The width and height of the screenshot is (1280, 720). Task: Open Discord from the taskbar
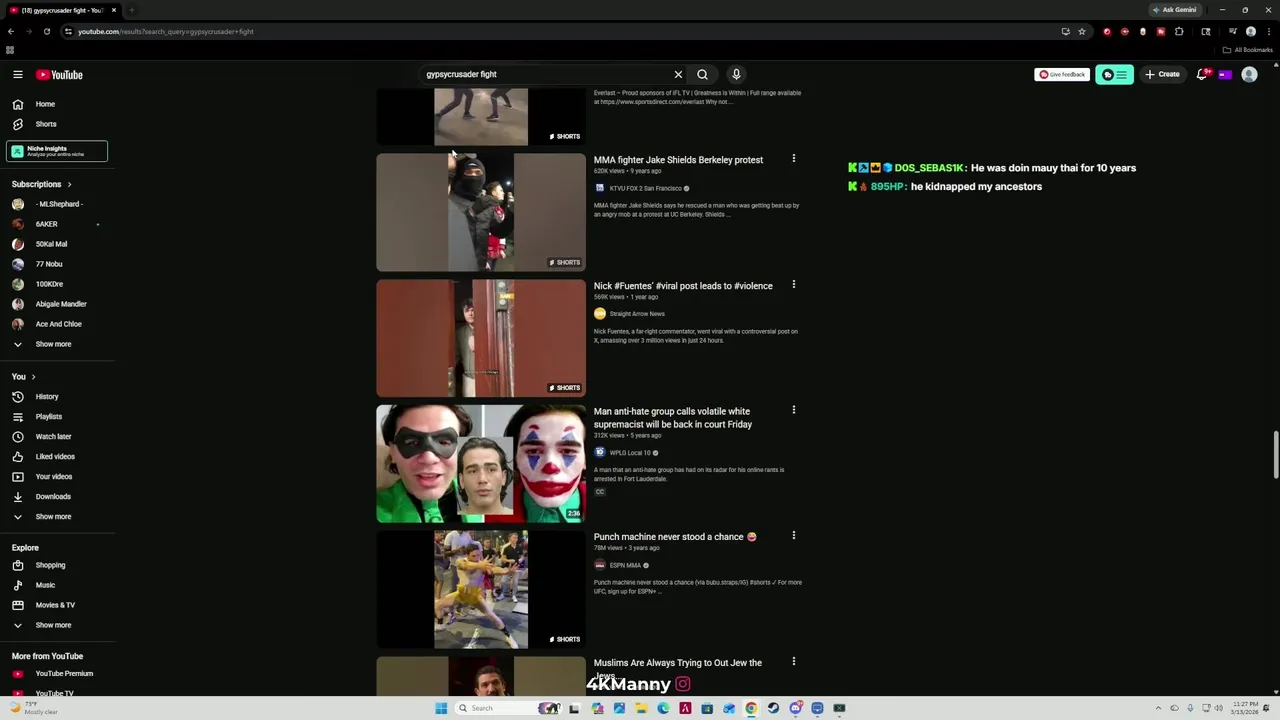tap(795, 708)
